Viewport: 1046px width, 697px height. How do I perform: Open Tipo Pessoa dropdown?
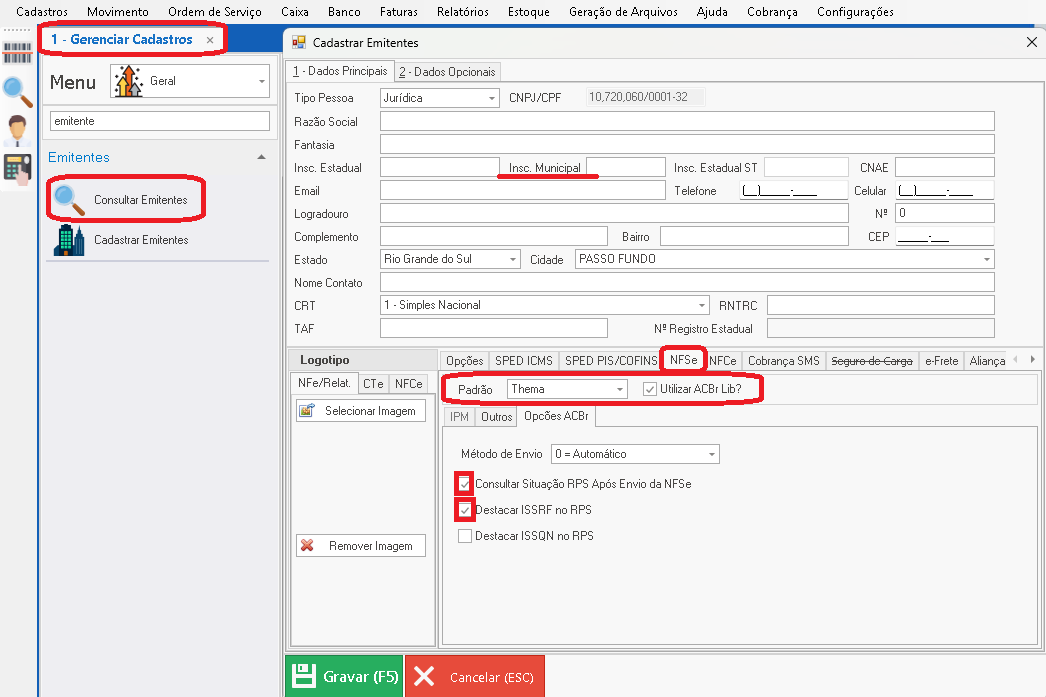(x=492, y=98)
